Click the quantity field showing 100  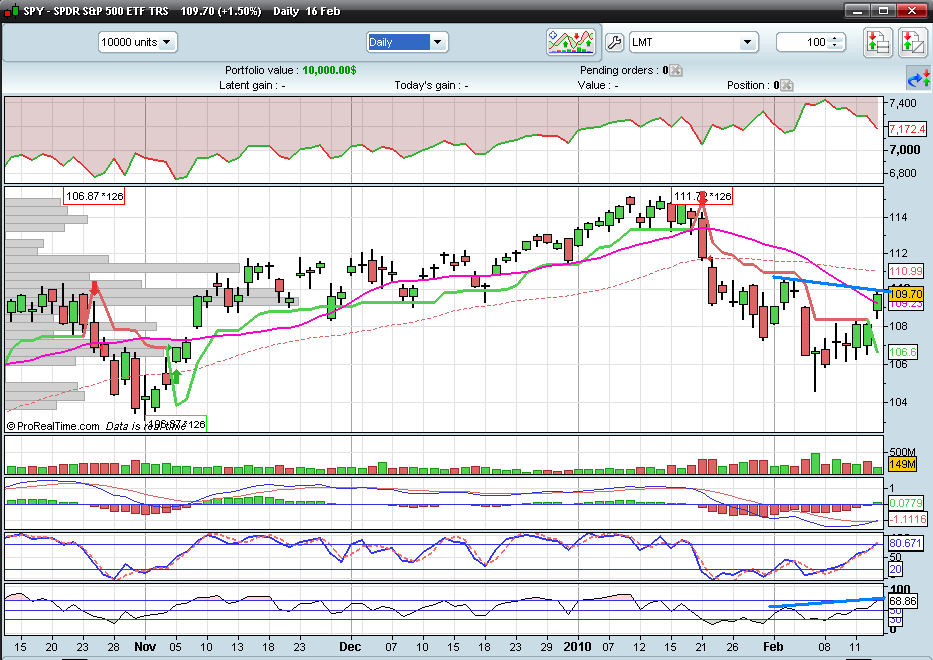pyautogui.click(x=803, y=42)
